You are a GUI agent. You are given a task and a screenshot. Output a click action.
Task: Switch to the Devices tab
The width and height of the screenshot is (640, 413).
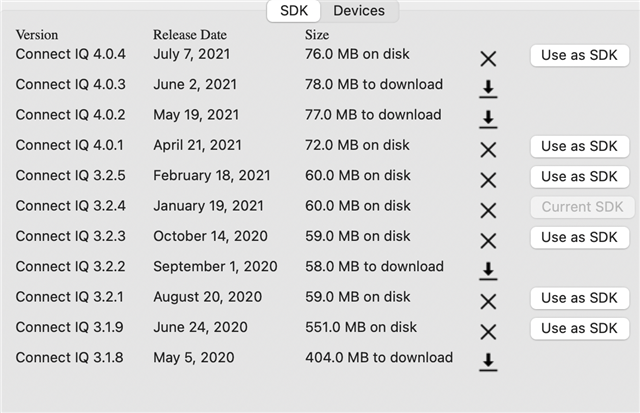(359, 11)
